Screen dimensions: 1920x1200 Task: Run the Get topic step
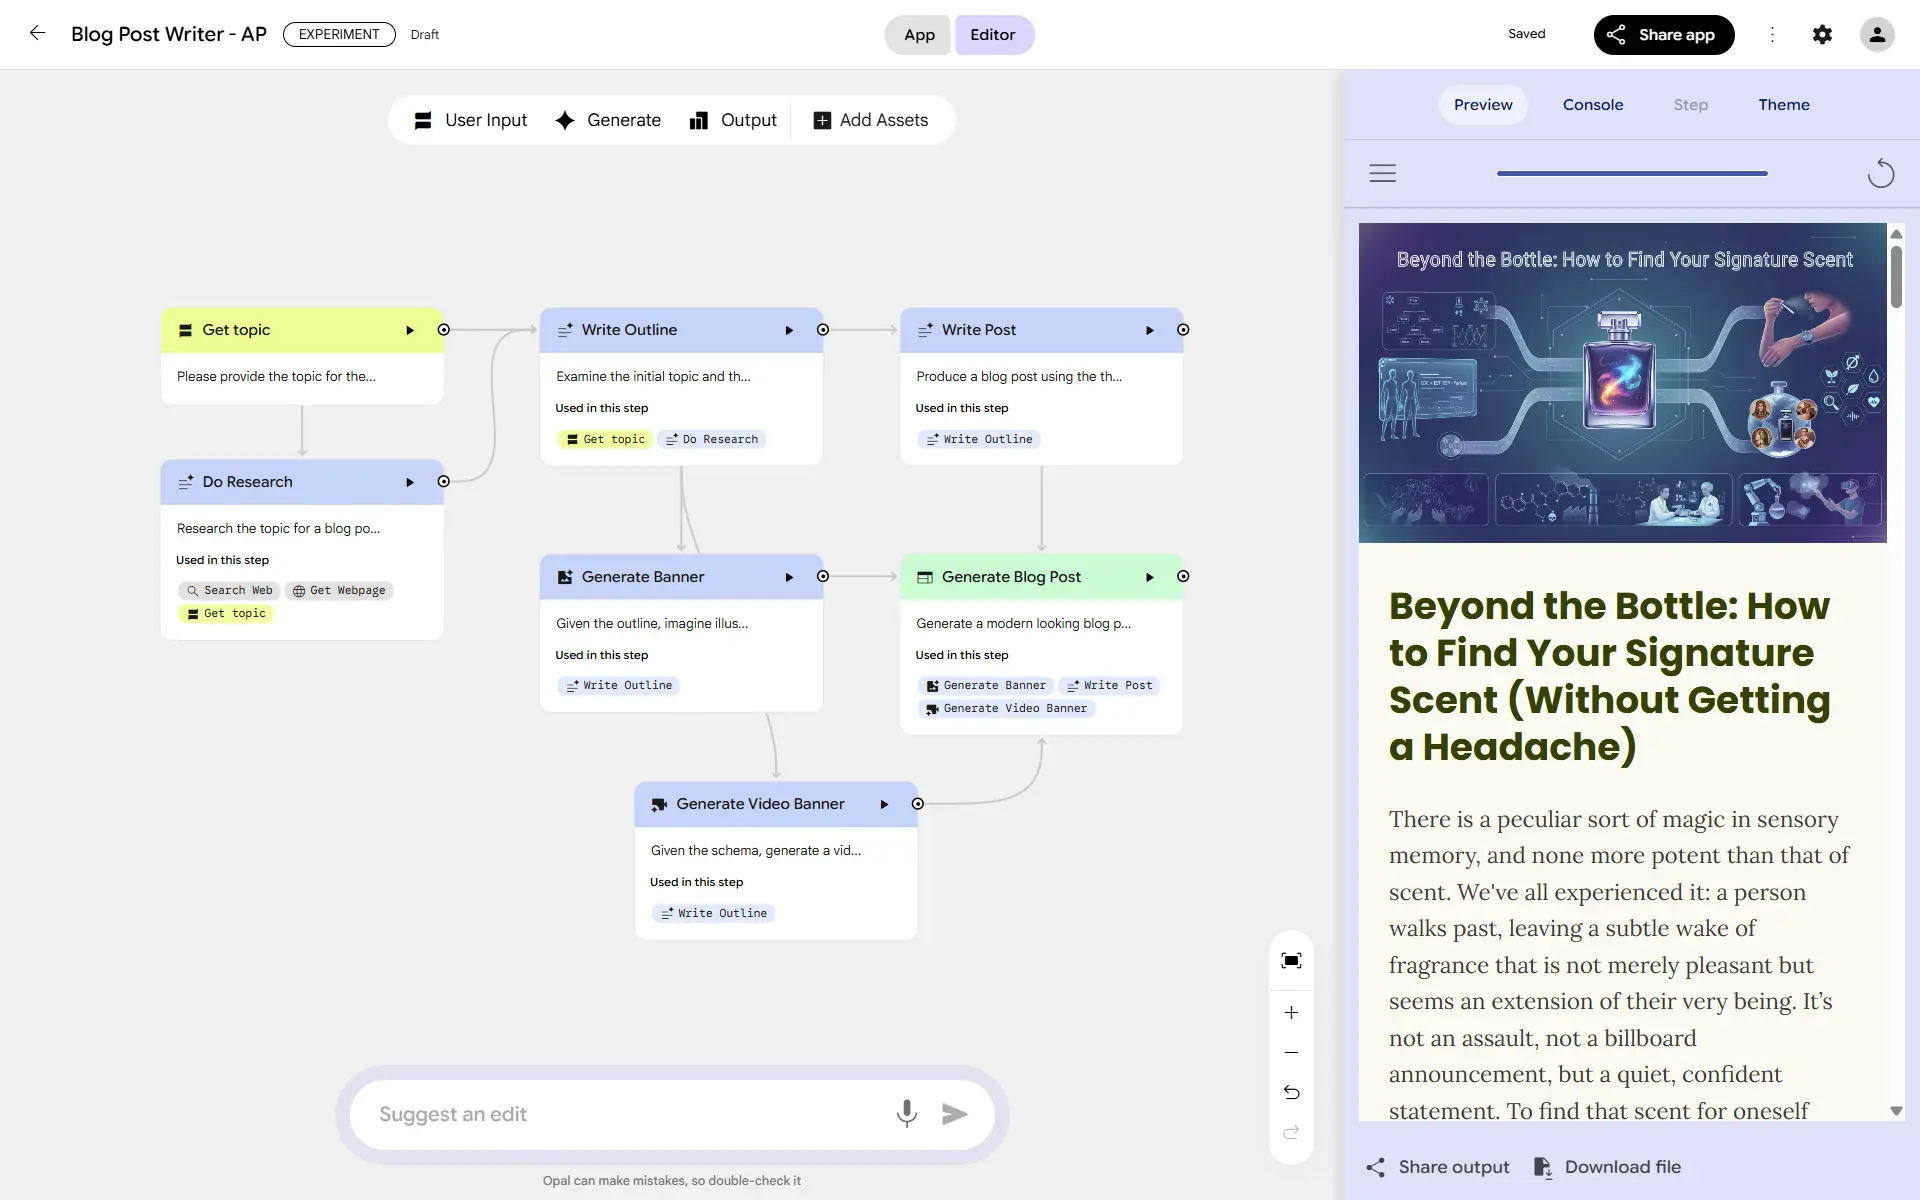[x=409, y=330]
